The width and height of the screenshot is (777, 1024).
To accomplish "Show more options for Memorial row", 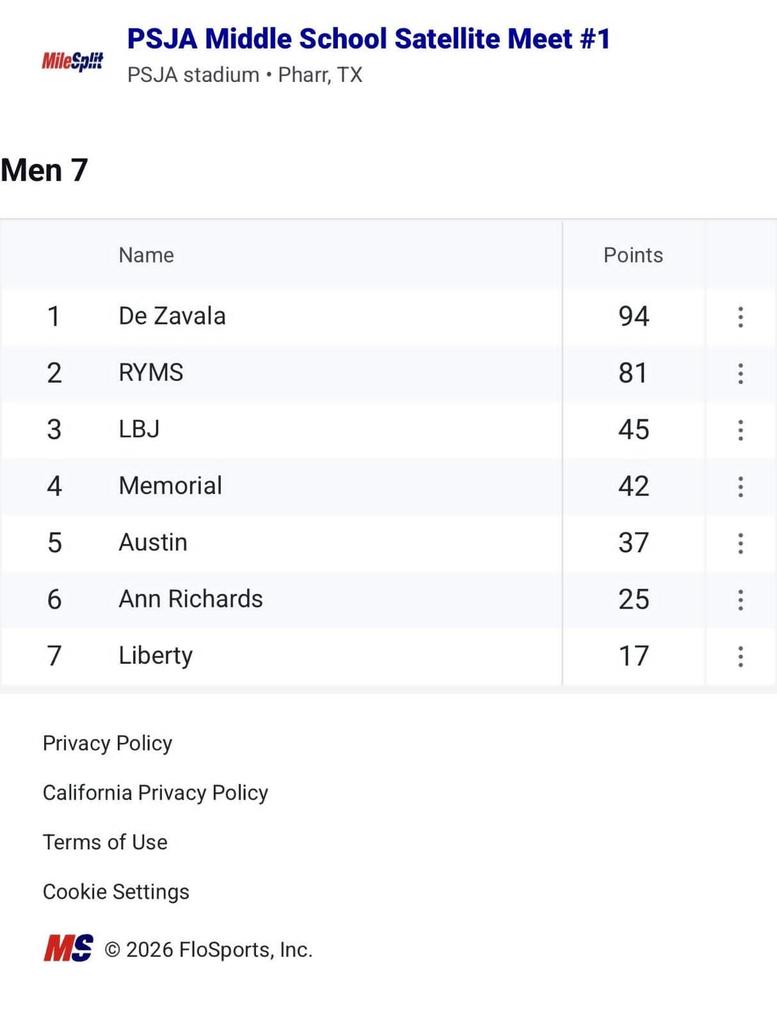I will point(740,487).
